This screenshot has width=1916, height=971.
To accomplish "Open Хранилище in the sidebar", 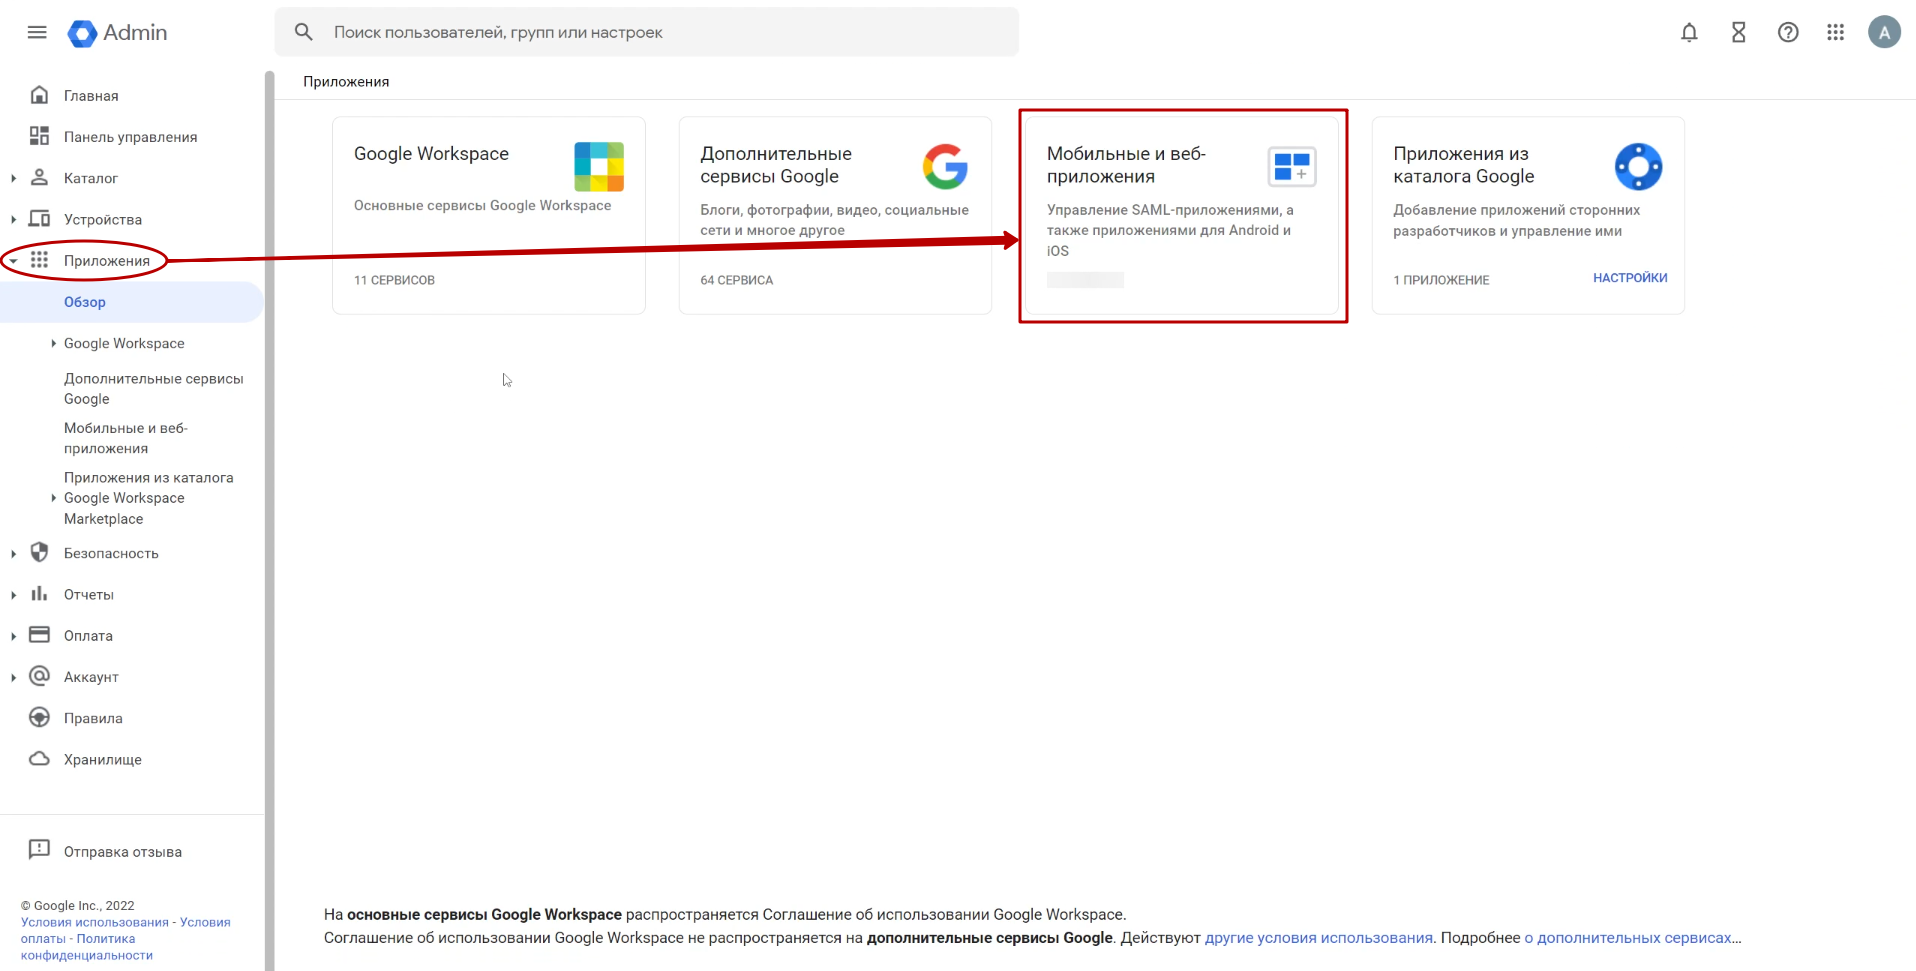I will pyautogui.click(x=102, y=760).
